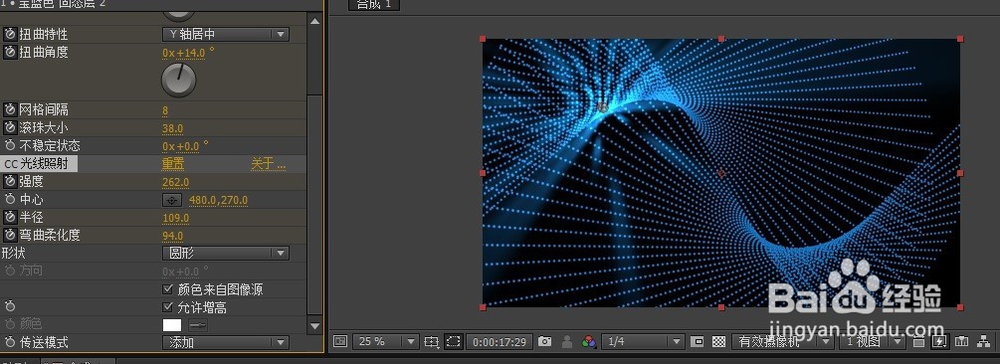This screenshot has height=364, width=1000.
Task: Toggle stopwatch for 强度 property
Action: point(10,182)
